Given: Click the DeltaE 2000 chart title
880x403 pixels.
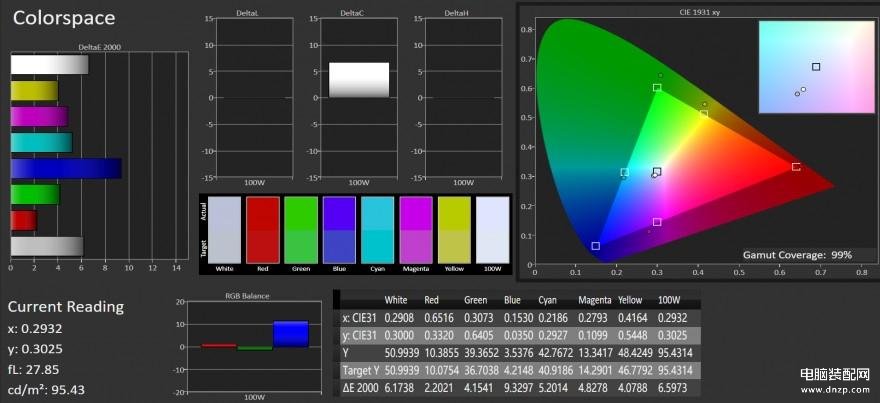Looking at the screenshot, I should click(101, 48).
